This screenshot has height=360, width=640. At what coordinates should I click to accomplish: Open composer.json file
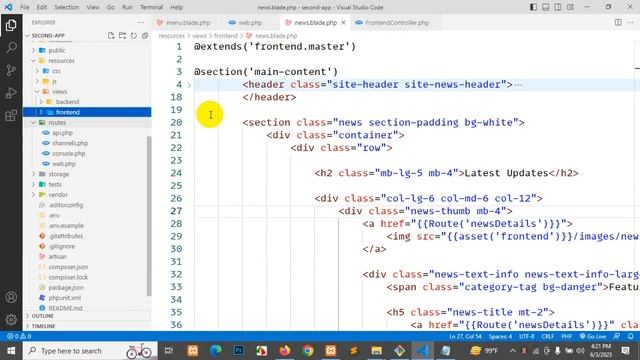(x=87, y=267)
